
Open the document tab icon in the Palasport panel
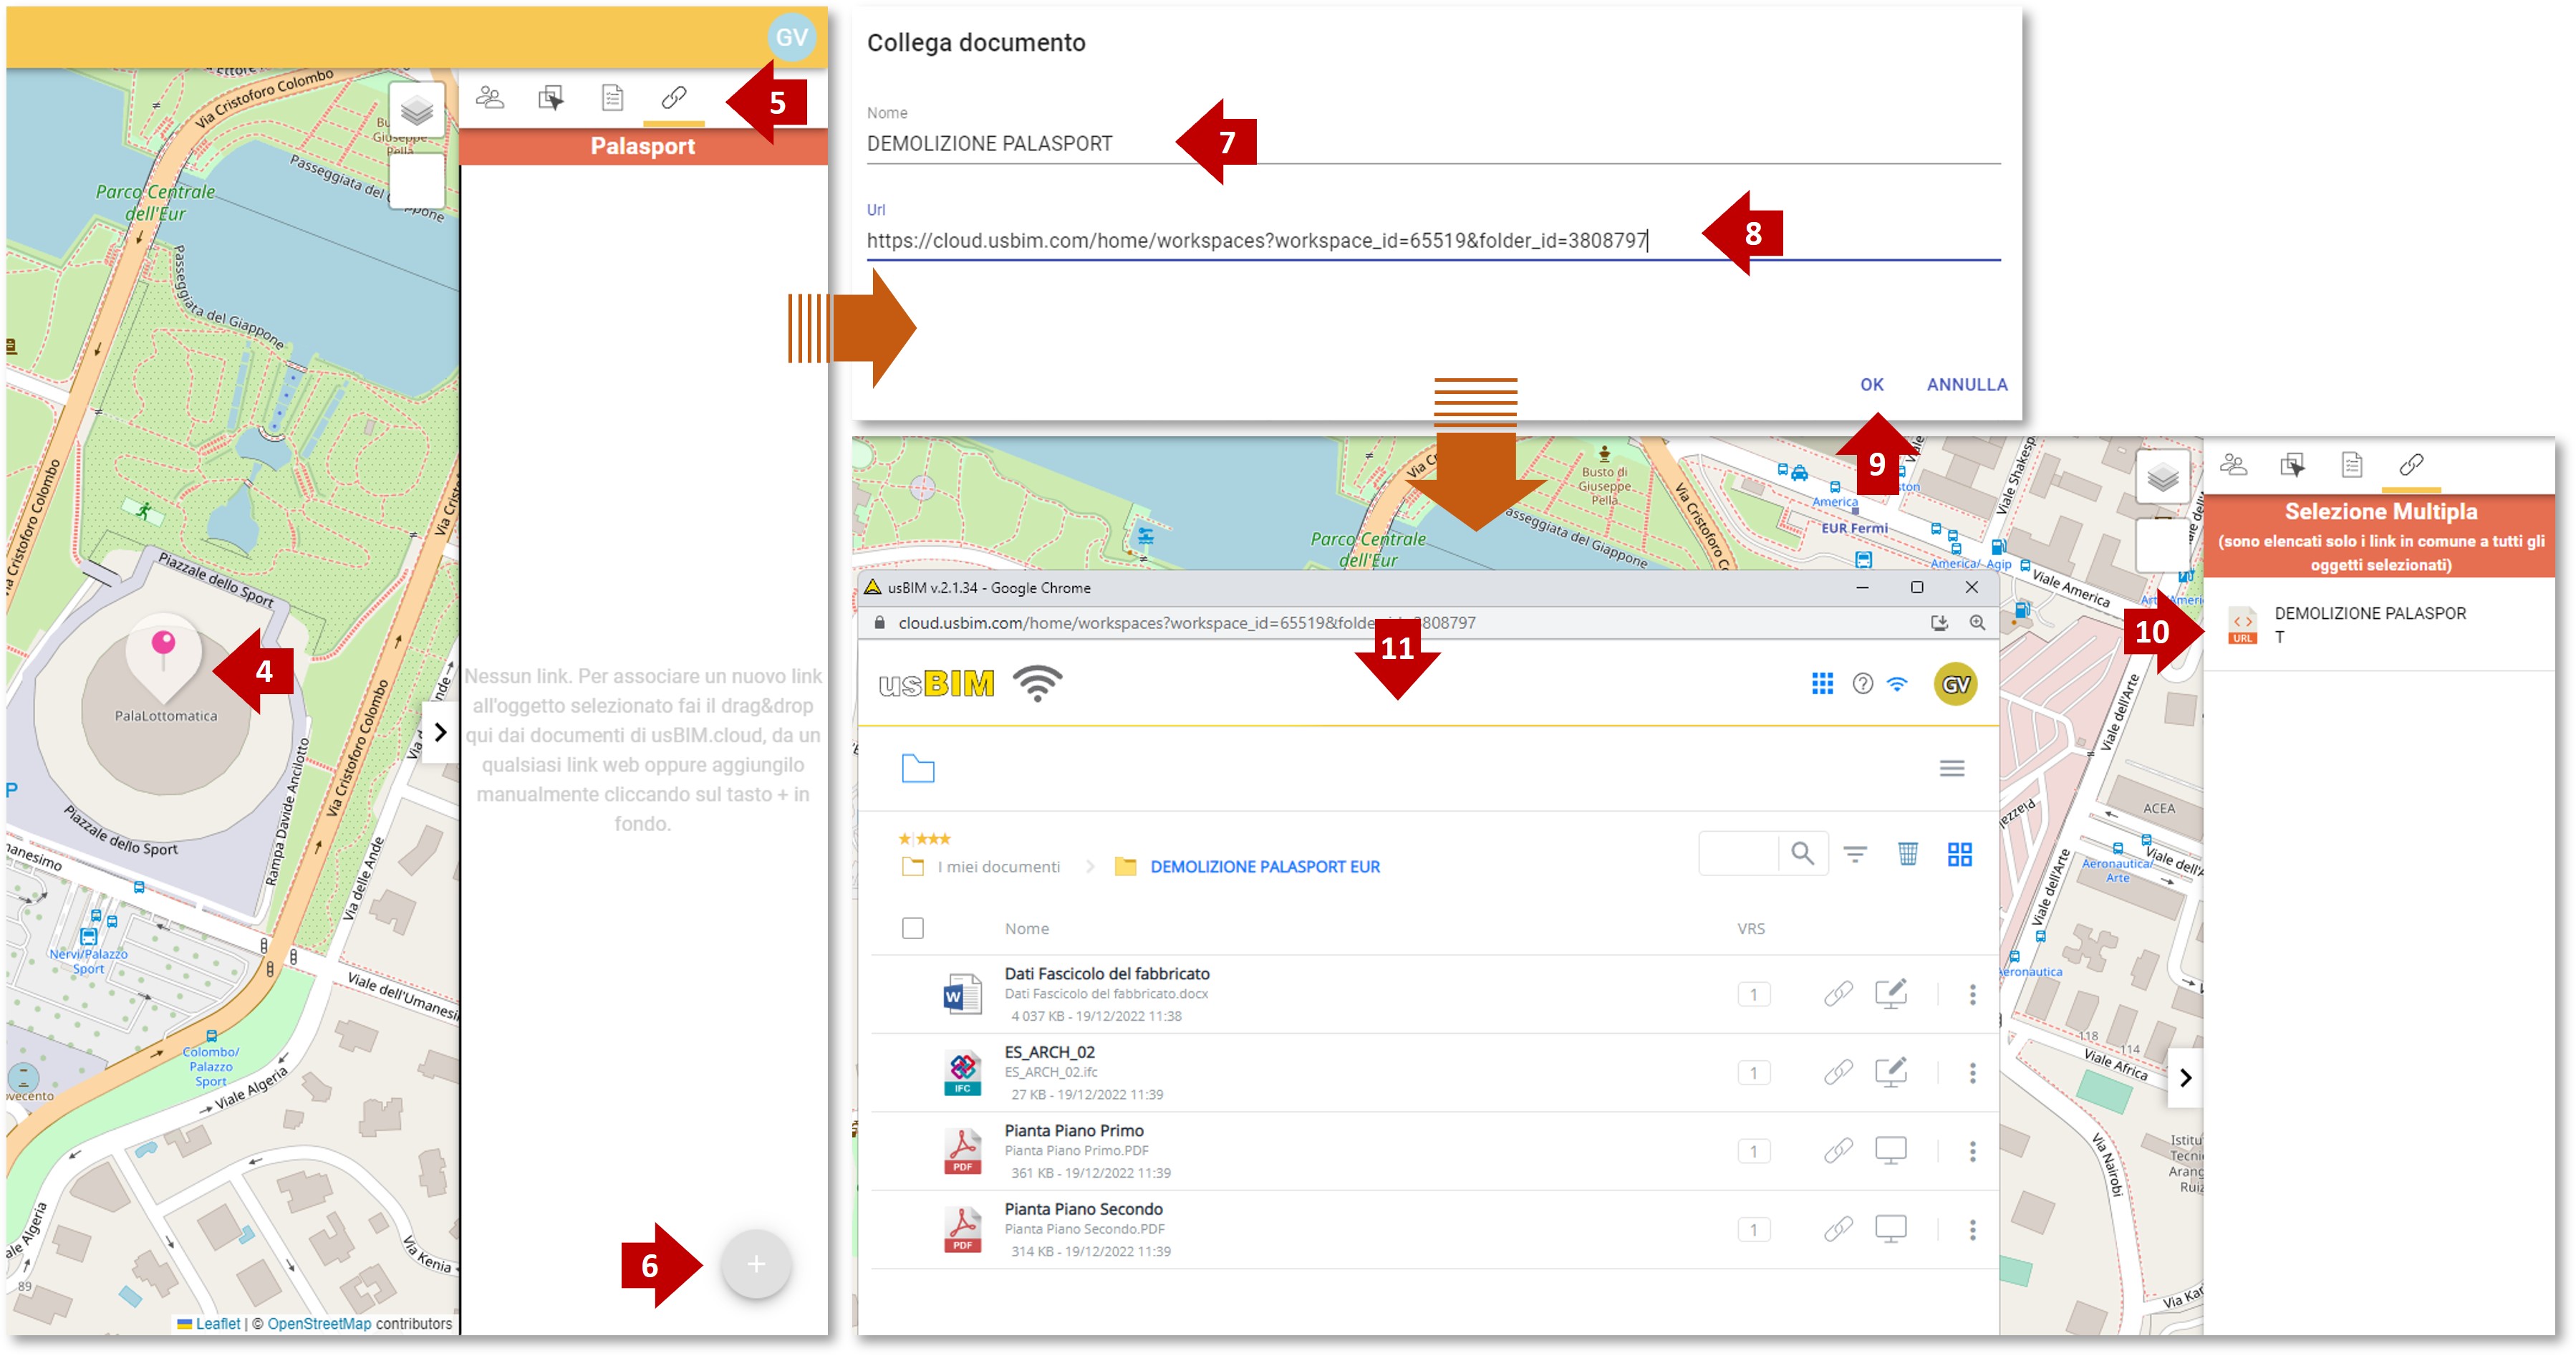click(612, 98)
